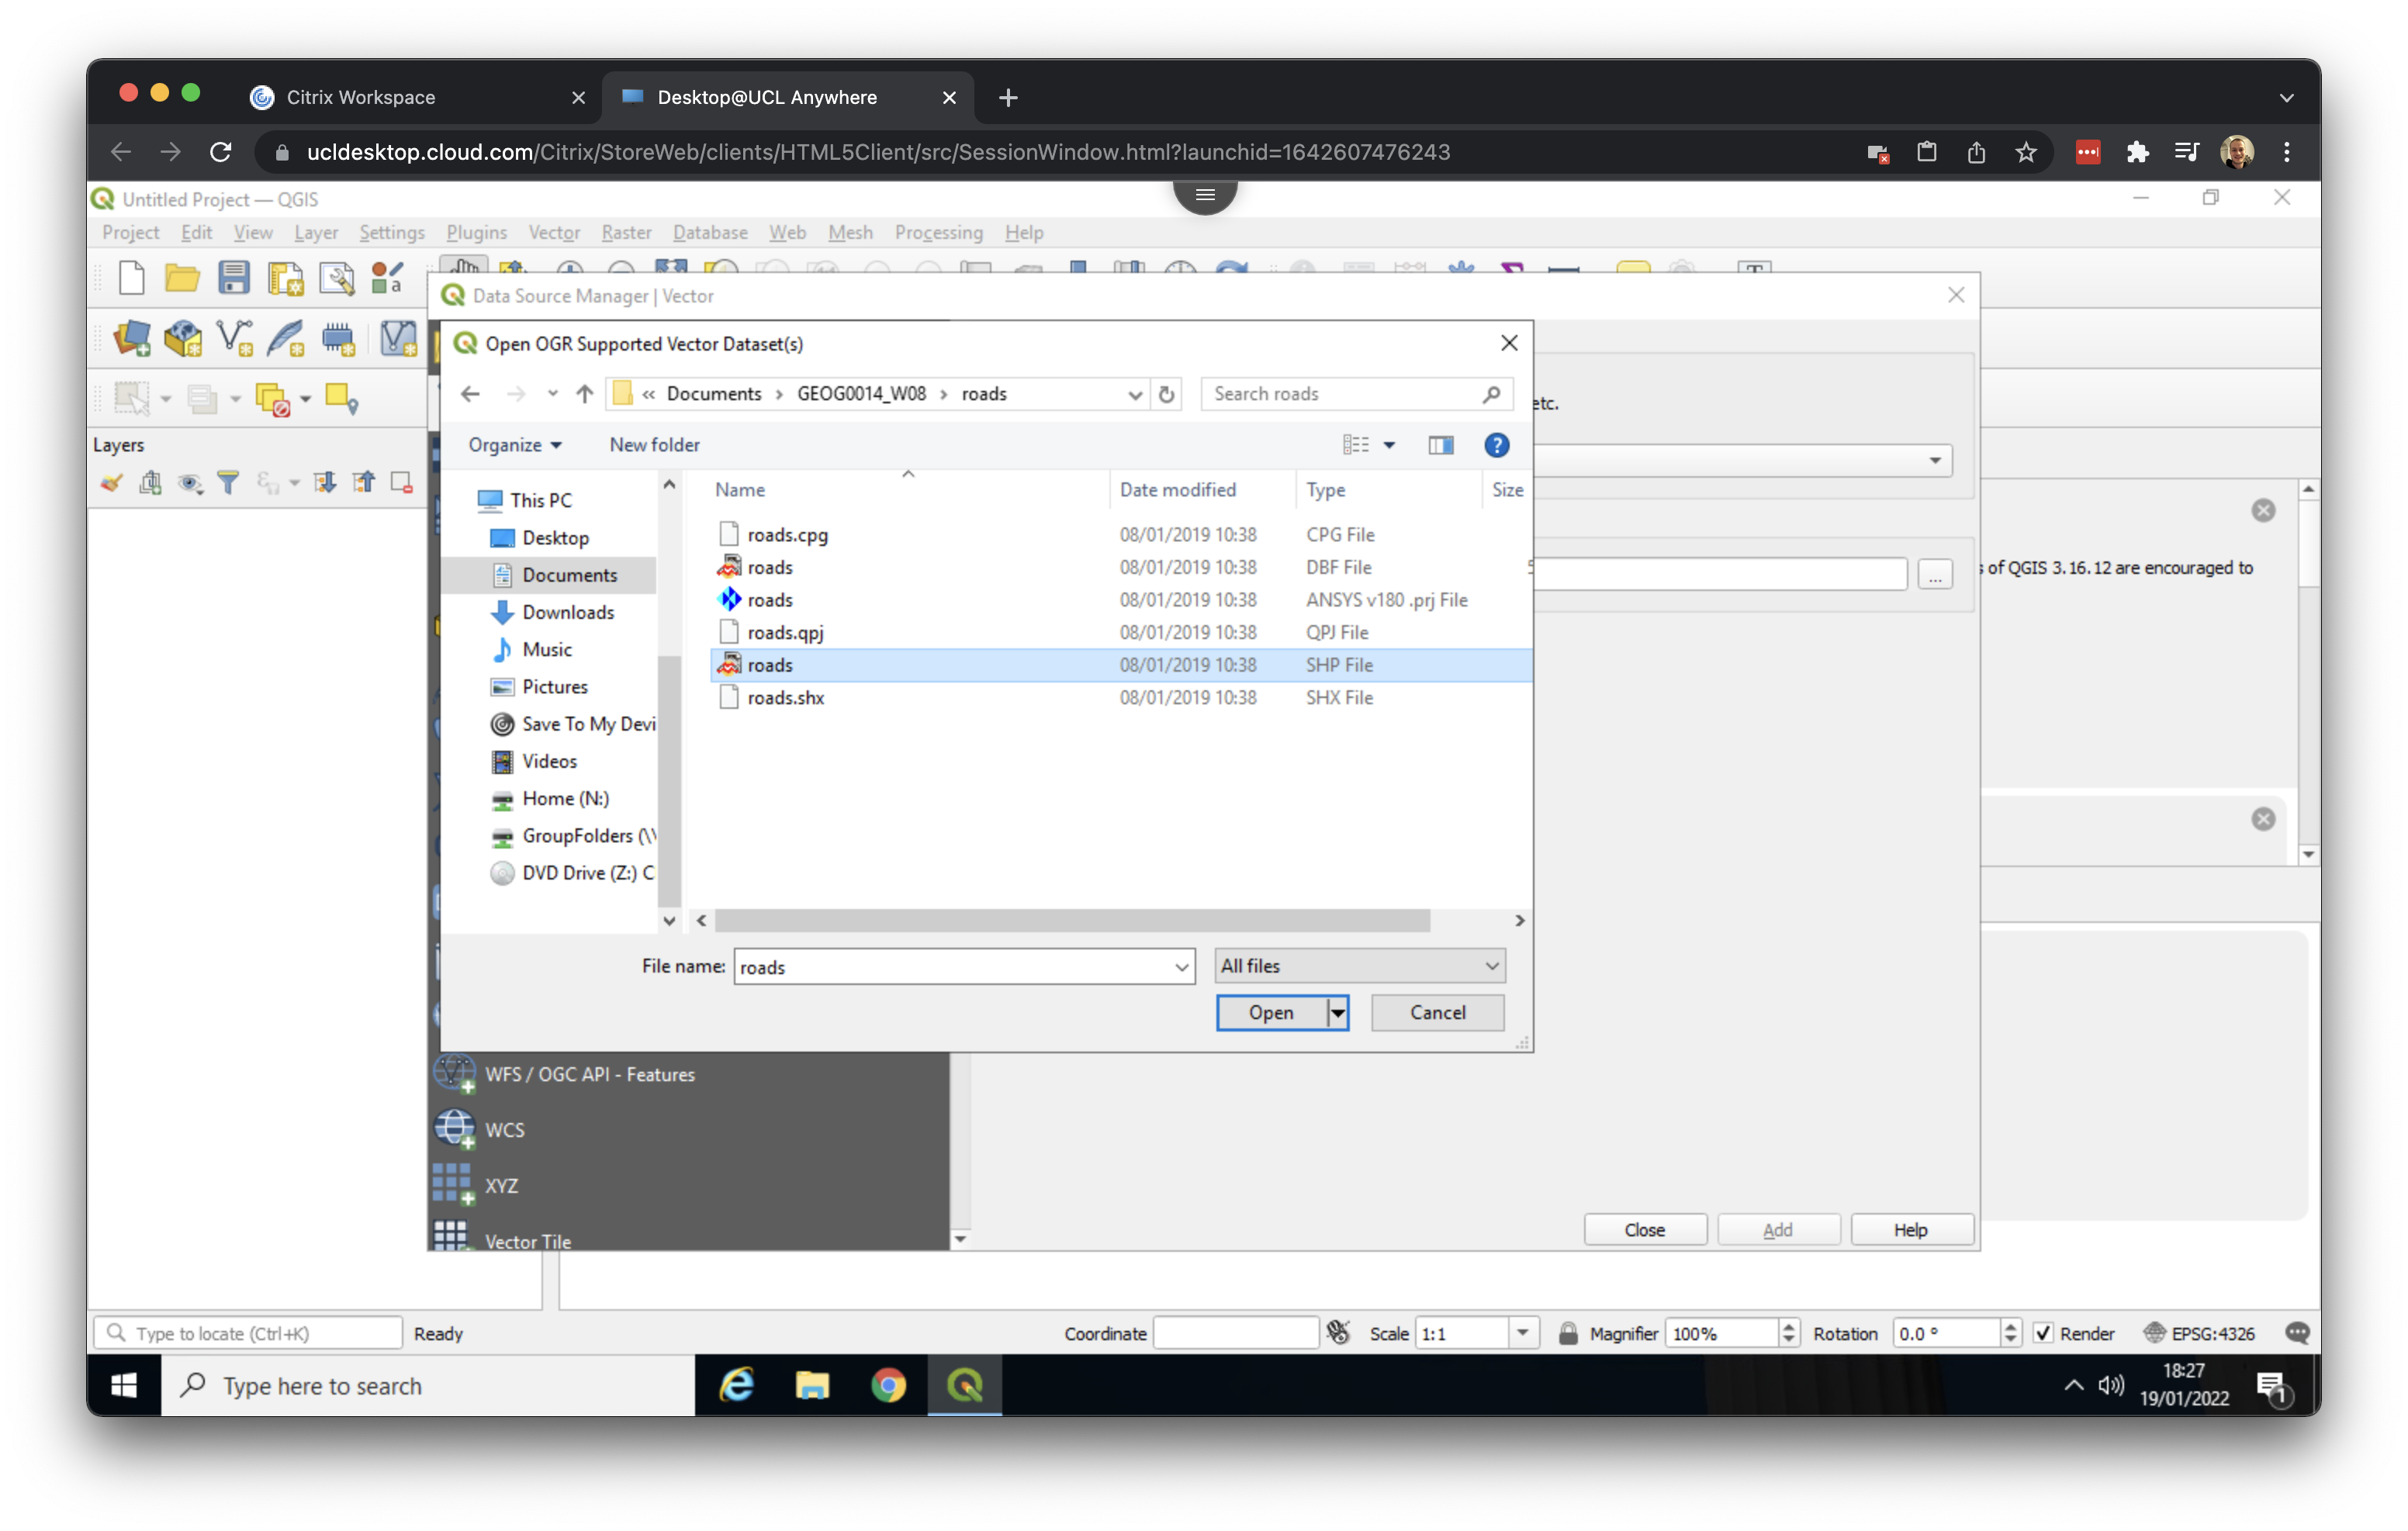Click the refresh folder icon in address bar
Screen dimensions: 2408x1531
[1166, 394]
